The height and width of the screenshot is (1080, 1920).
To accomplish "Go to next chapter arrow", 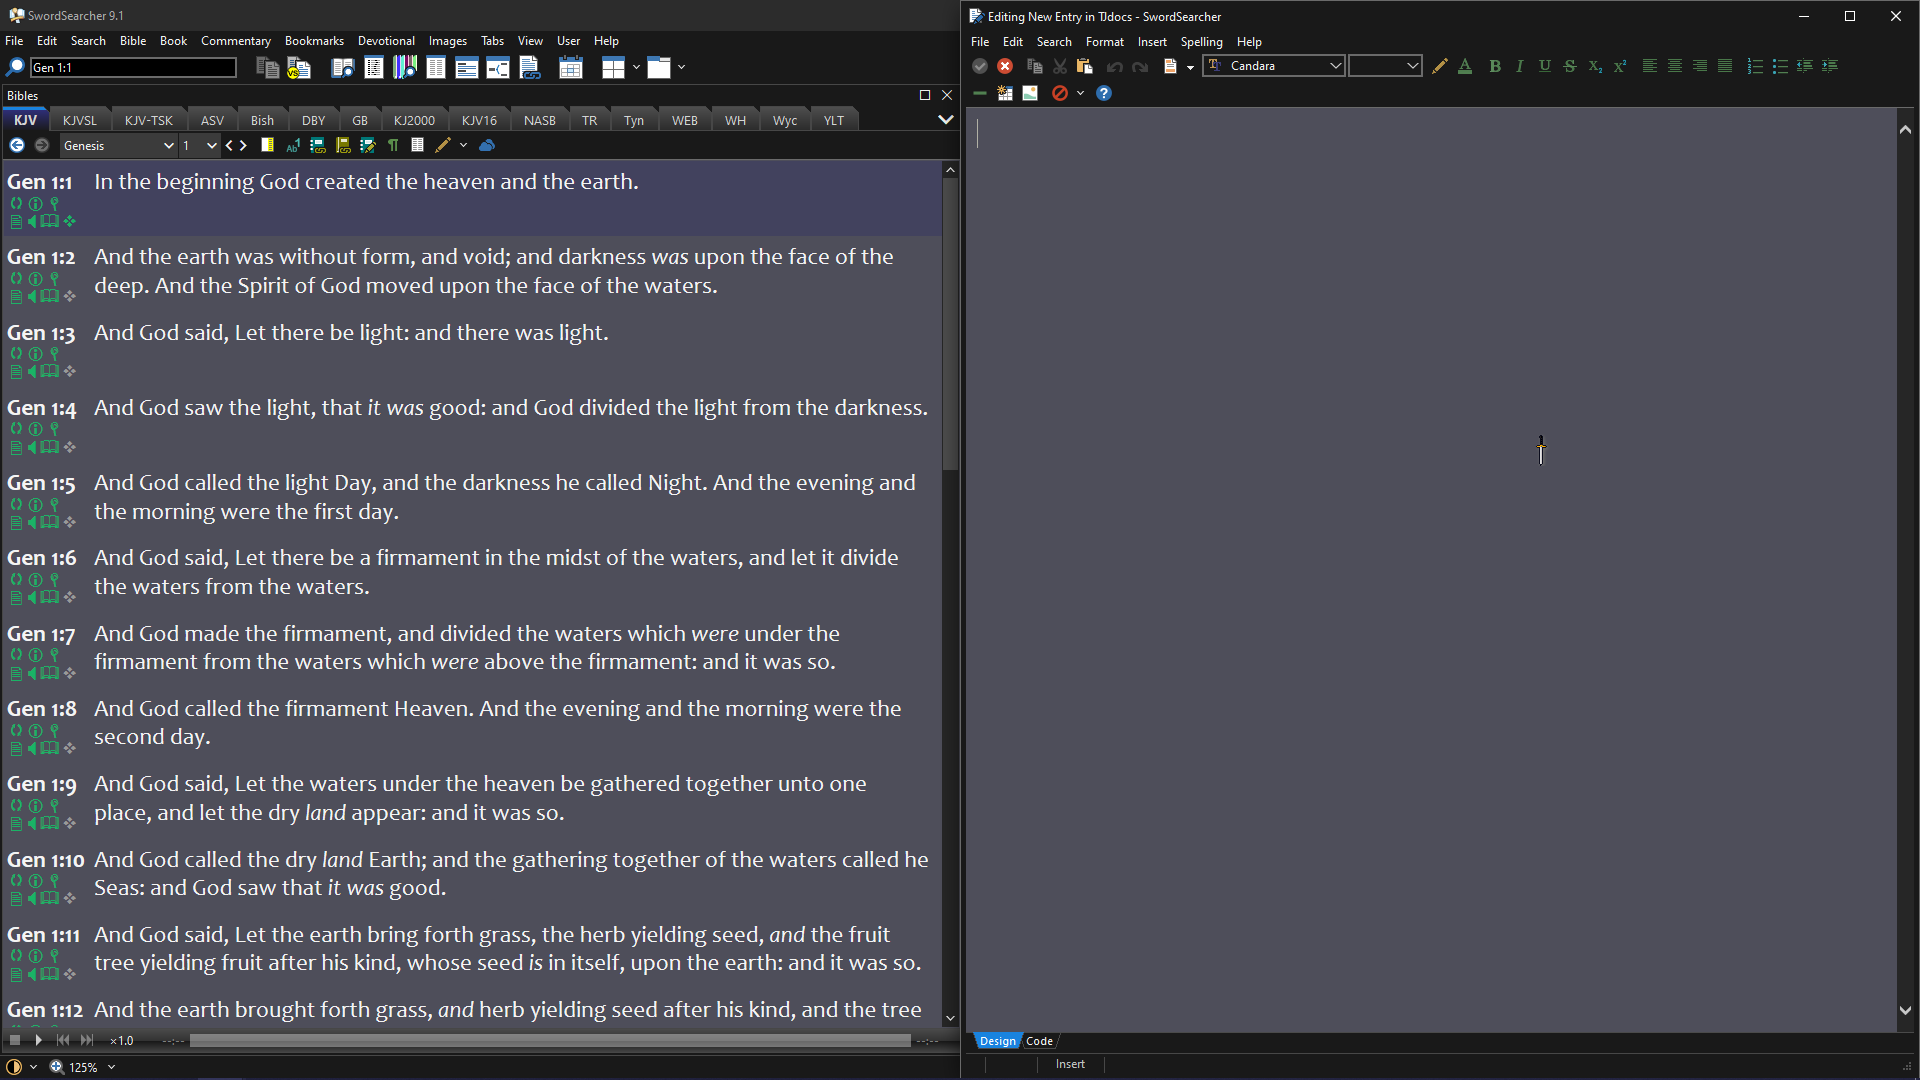I will pos(243,146).
